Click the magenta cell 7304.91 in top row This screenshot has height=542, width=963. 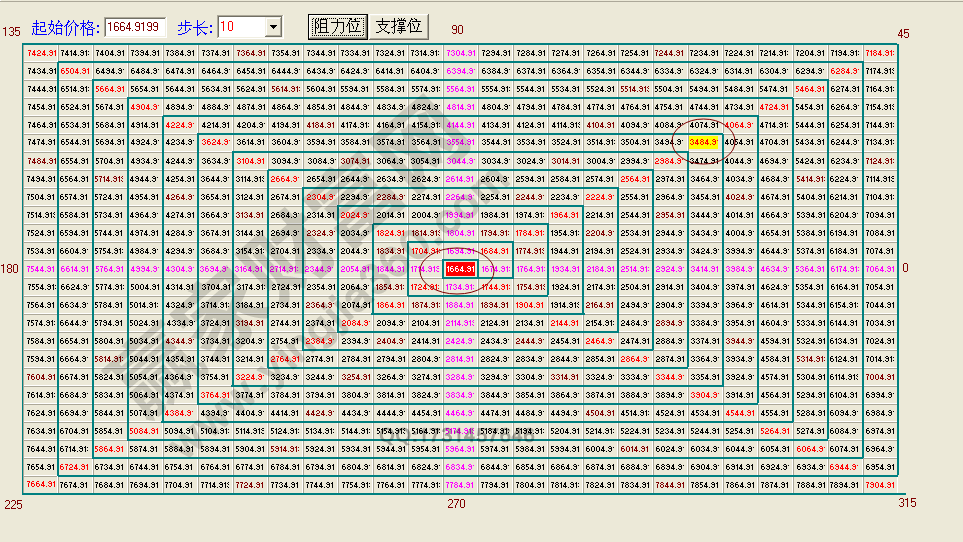pos(461,53)
